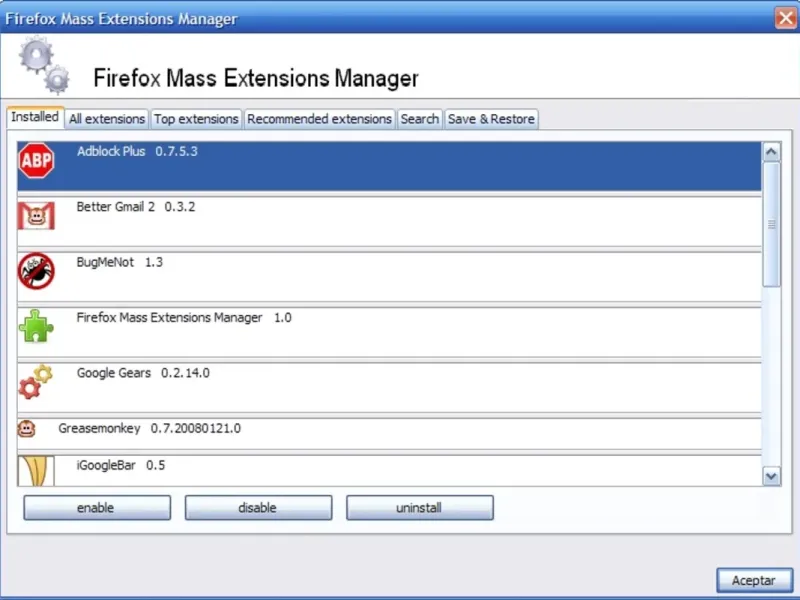Click the extensions list scrollbar thumb
Image resolution: width=800 pixels, height=600 pixels.
[x=771, y=224]
